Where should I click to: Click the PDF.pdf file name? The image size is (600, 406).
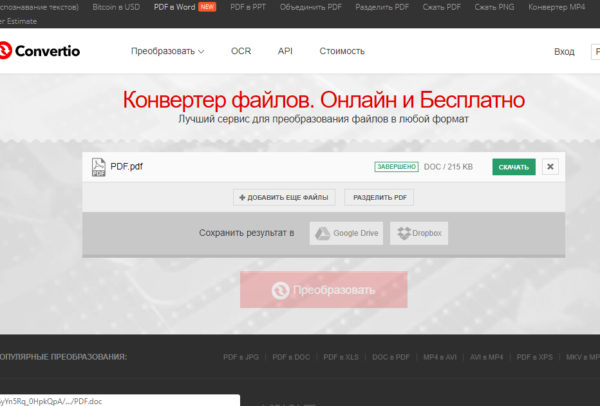127,167
